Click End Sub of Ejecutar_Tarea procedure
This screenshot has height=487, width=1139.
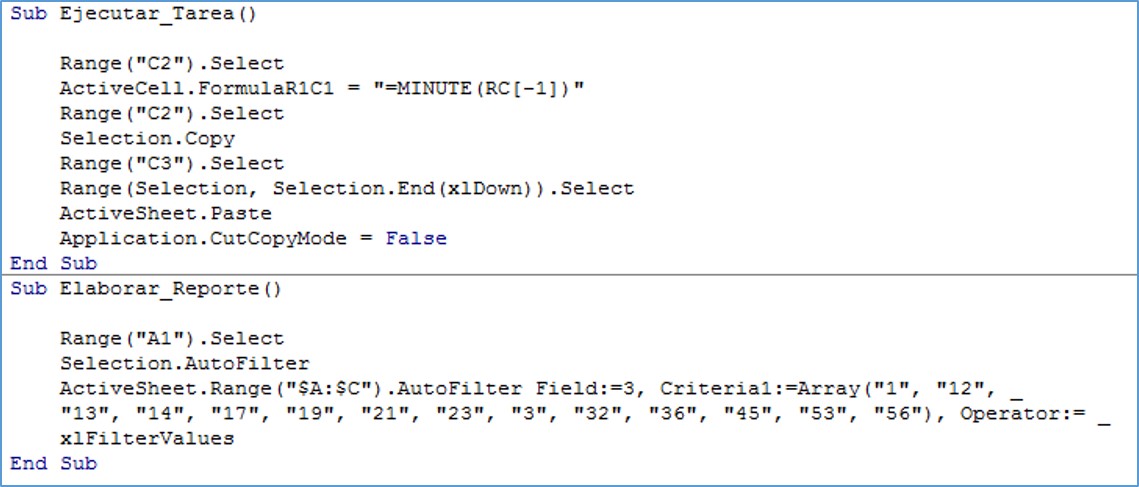pyautogui.click(x=54, y=264)
